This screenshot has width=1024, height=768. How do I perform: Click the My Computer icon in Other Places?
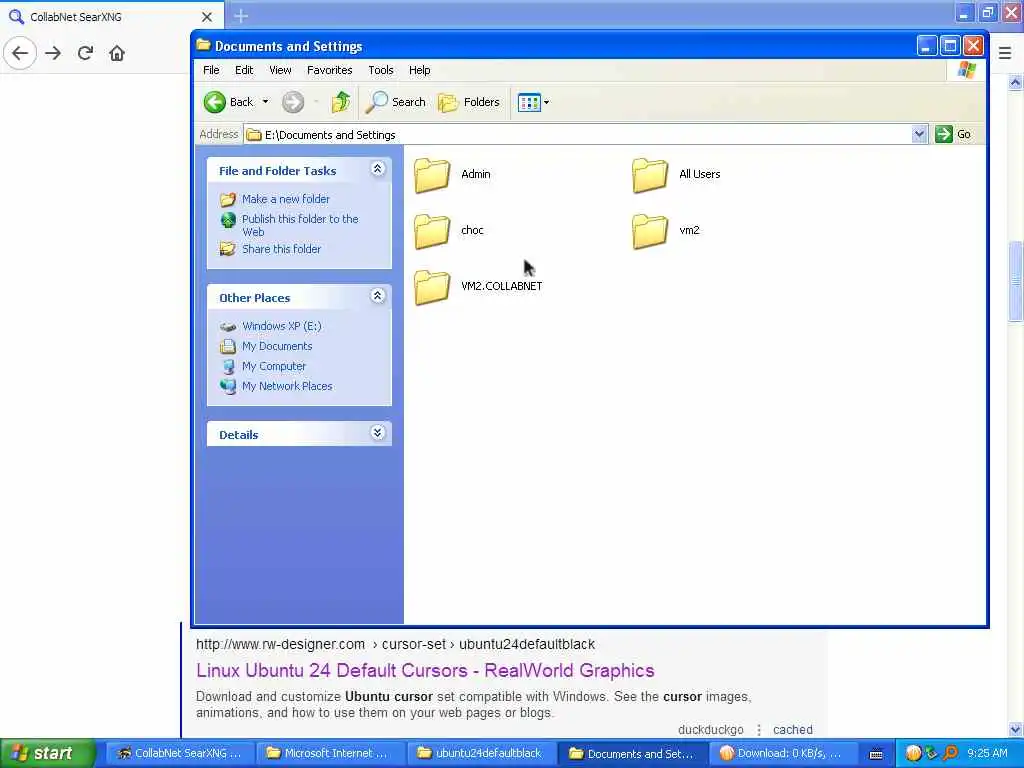(228, 366)
